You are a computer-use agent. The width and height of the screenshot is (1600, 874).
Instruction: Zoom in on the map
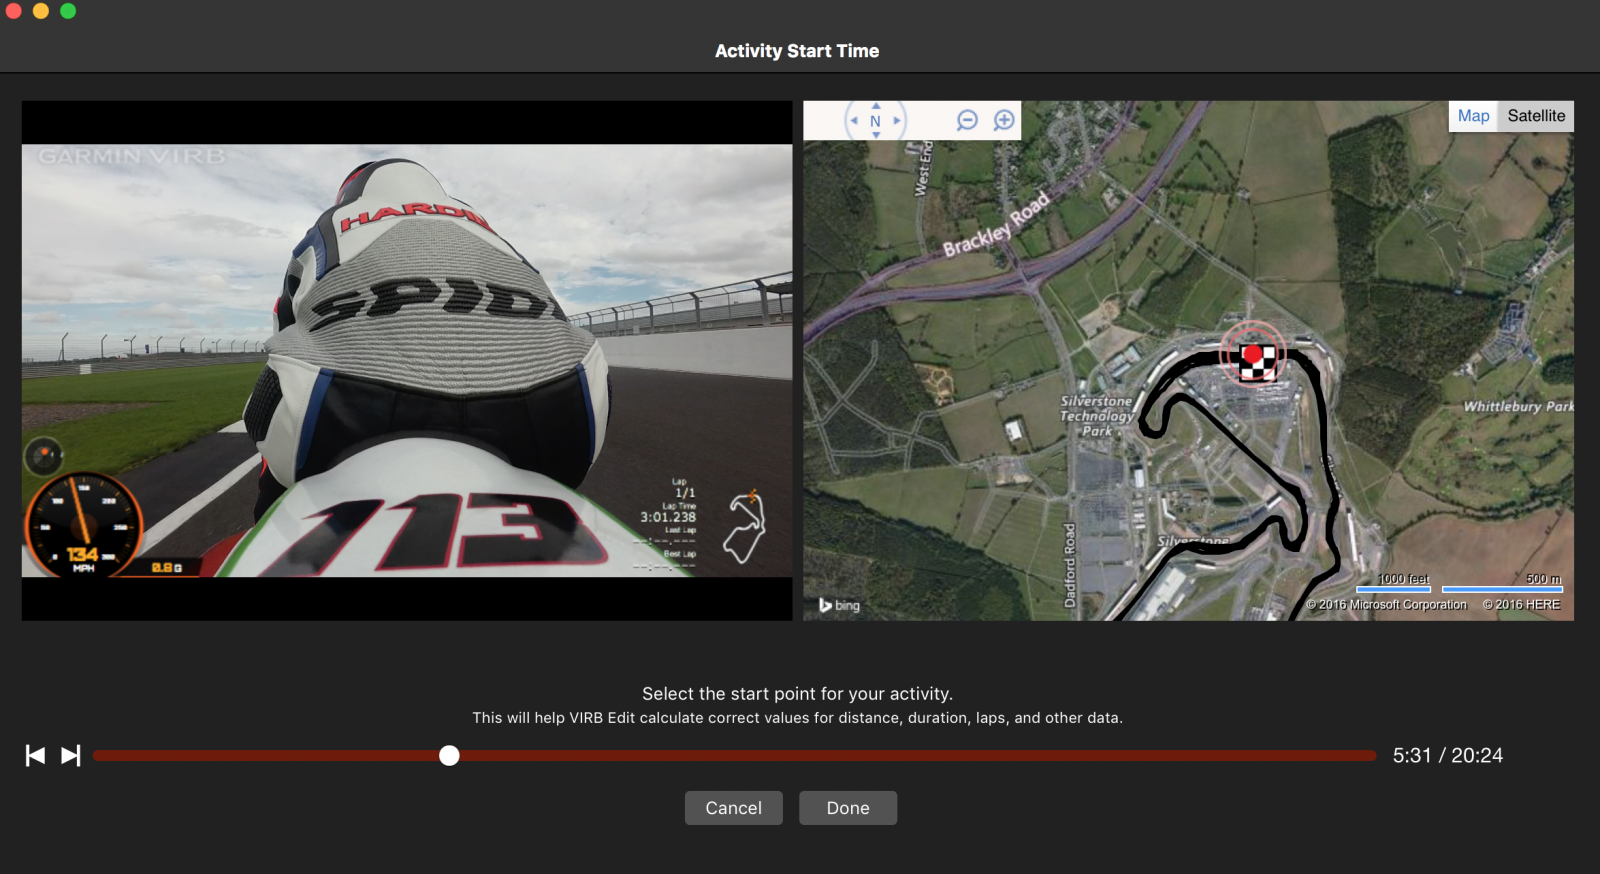tap(1004, 121)
